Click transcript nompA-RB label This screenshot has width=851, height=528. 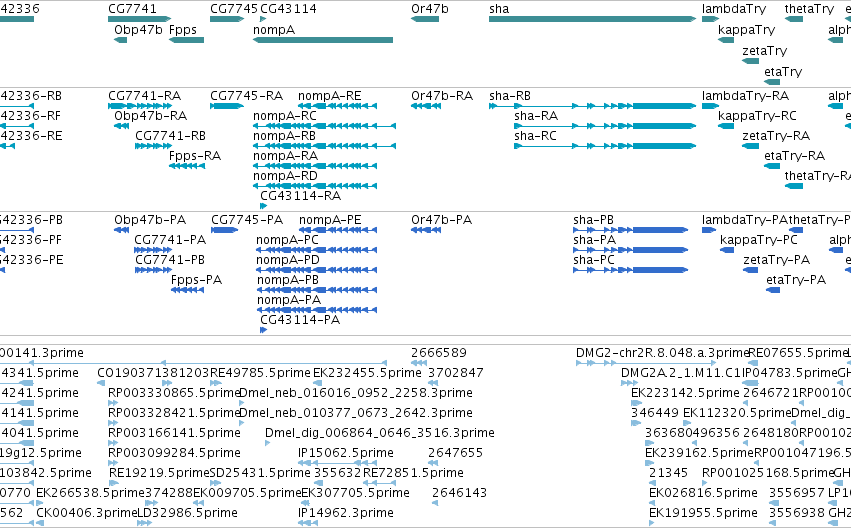[x=284, y=136]
